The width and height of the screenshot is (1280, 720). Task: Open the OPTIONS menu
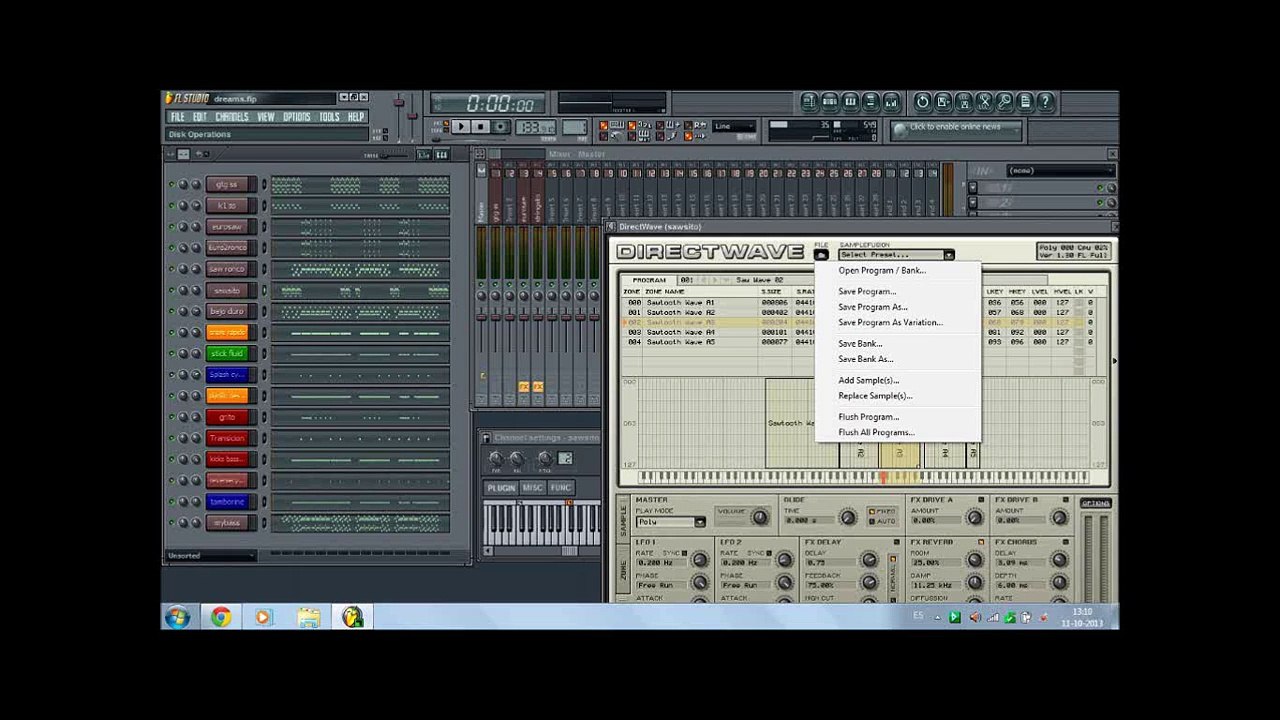pos(297,117)
